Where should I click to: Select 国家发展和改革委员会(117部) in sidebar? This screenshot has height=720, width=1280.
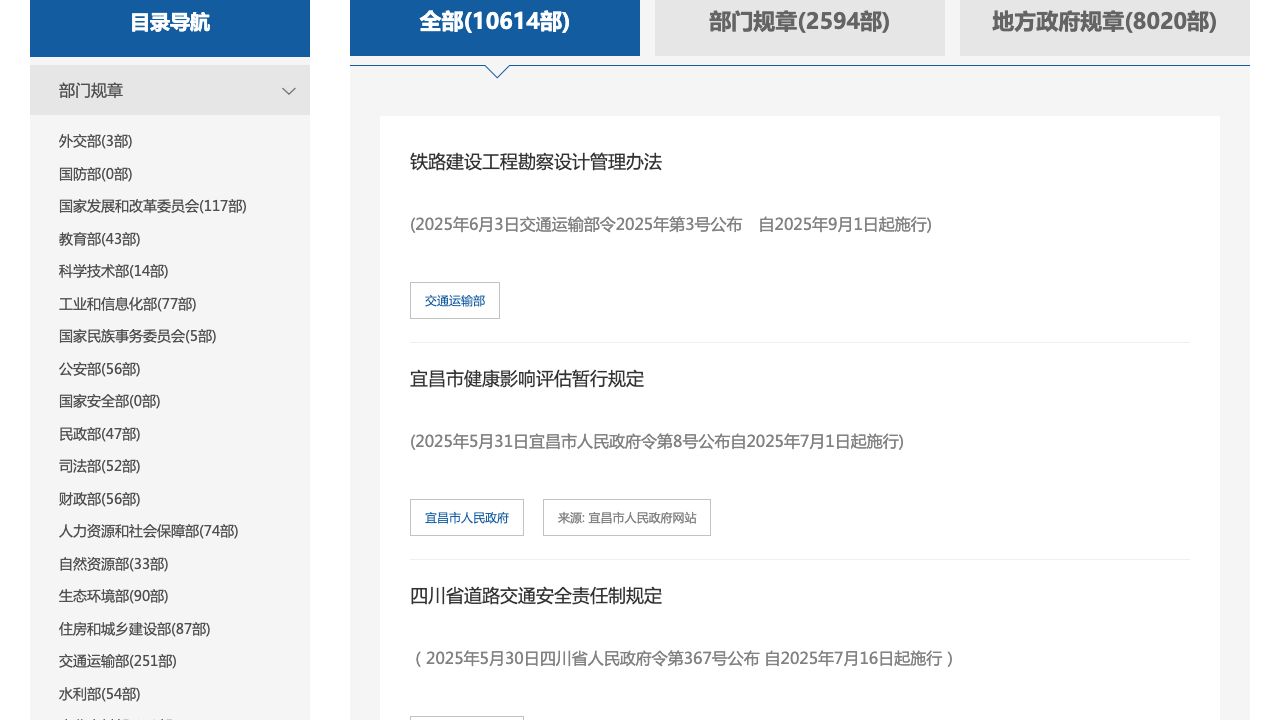[152, 206]
